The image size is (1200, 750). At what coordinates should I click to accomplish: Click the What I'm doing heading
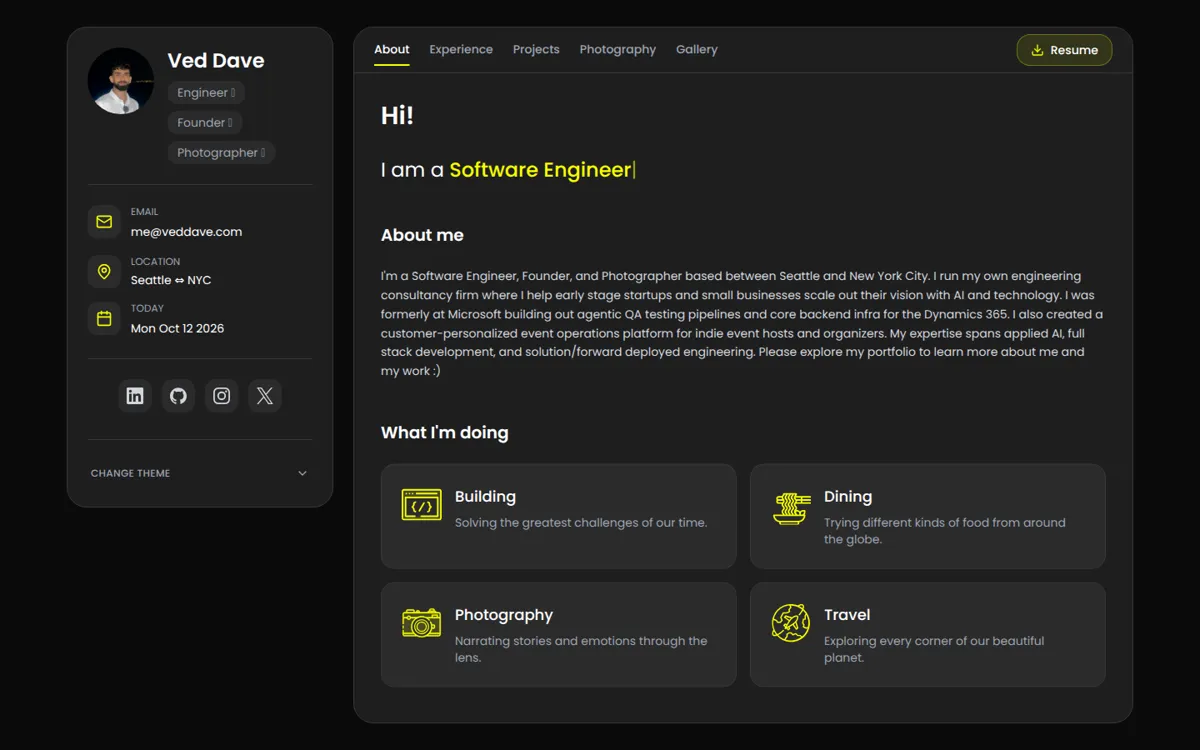tap(445, 433)
